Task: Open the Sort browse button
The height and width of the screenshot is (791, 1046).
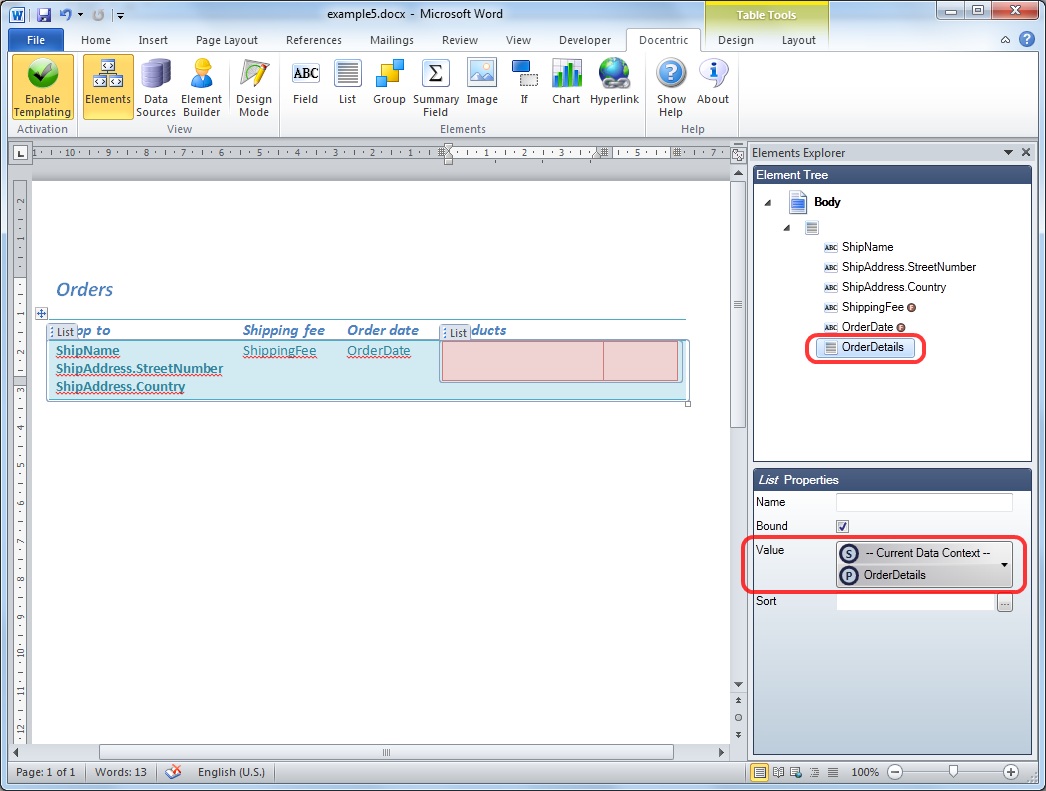Action: (1004, 601)
